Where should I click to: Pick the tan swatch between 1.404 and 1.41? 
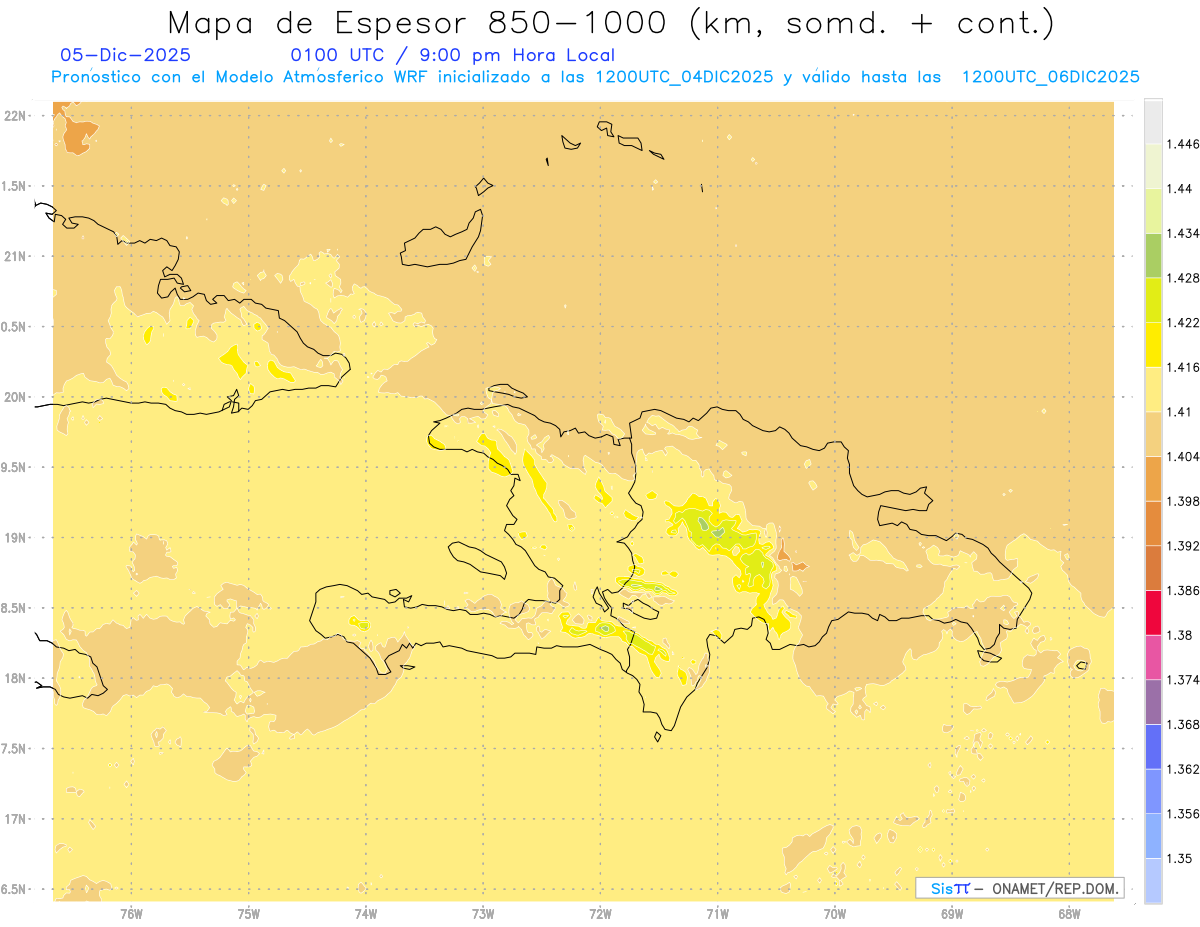pyautogui.click(x=1153, y=434)
